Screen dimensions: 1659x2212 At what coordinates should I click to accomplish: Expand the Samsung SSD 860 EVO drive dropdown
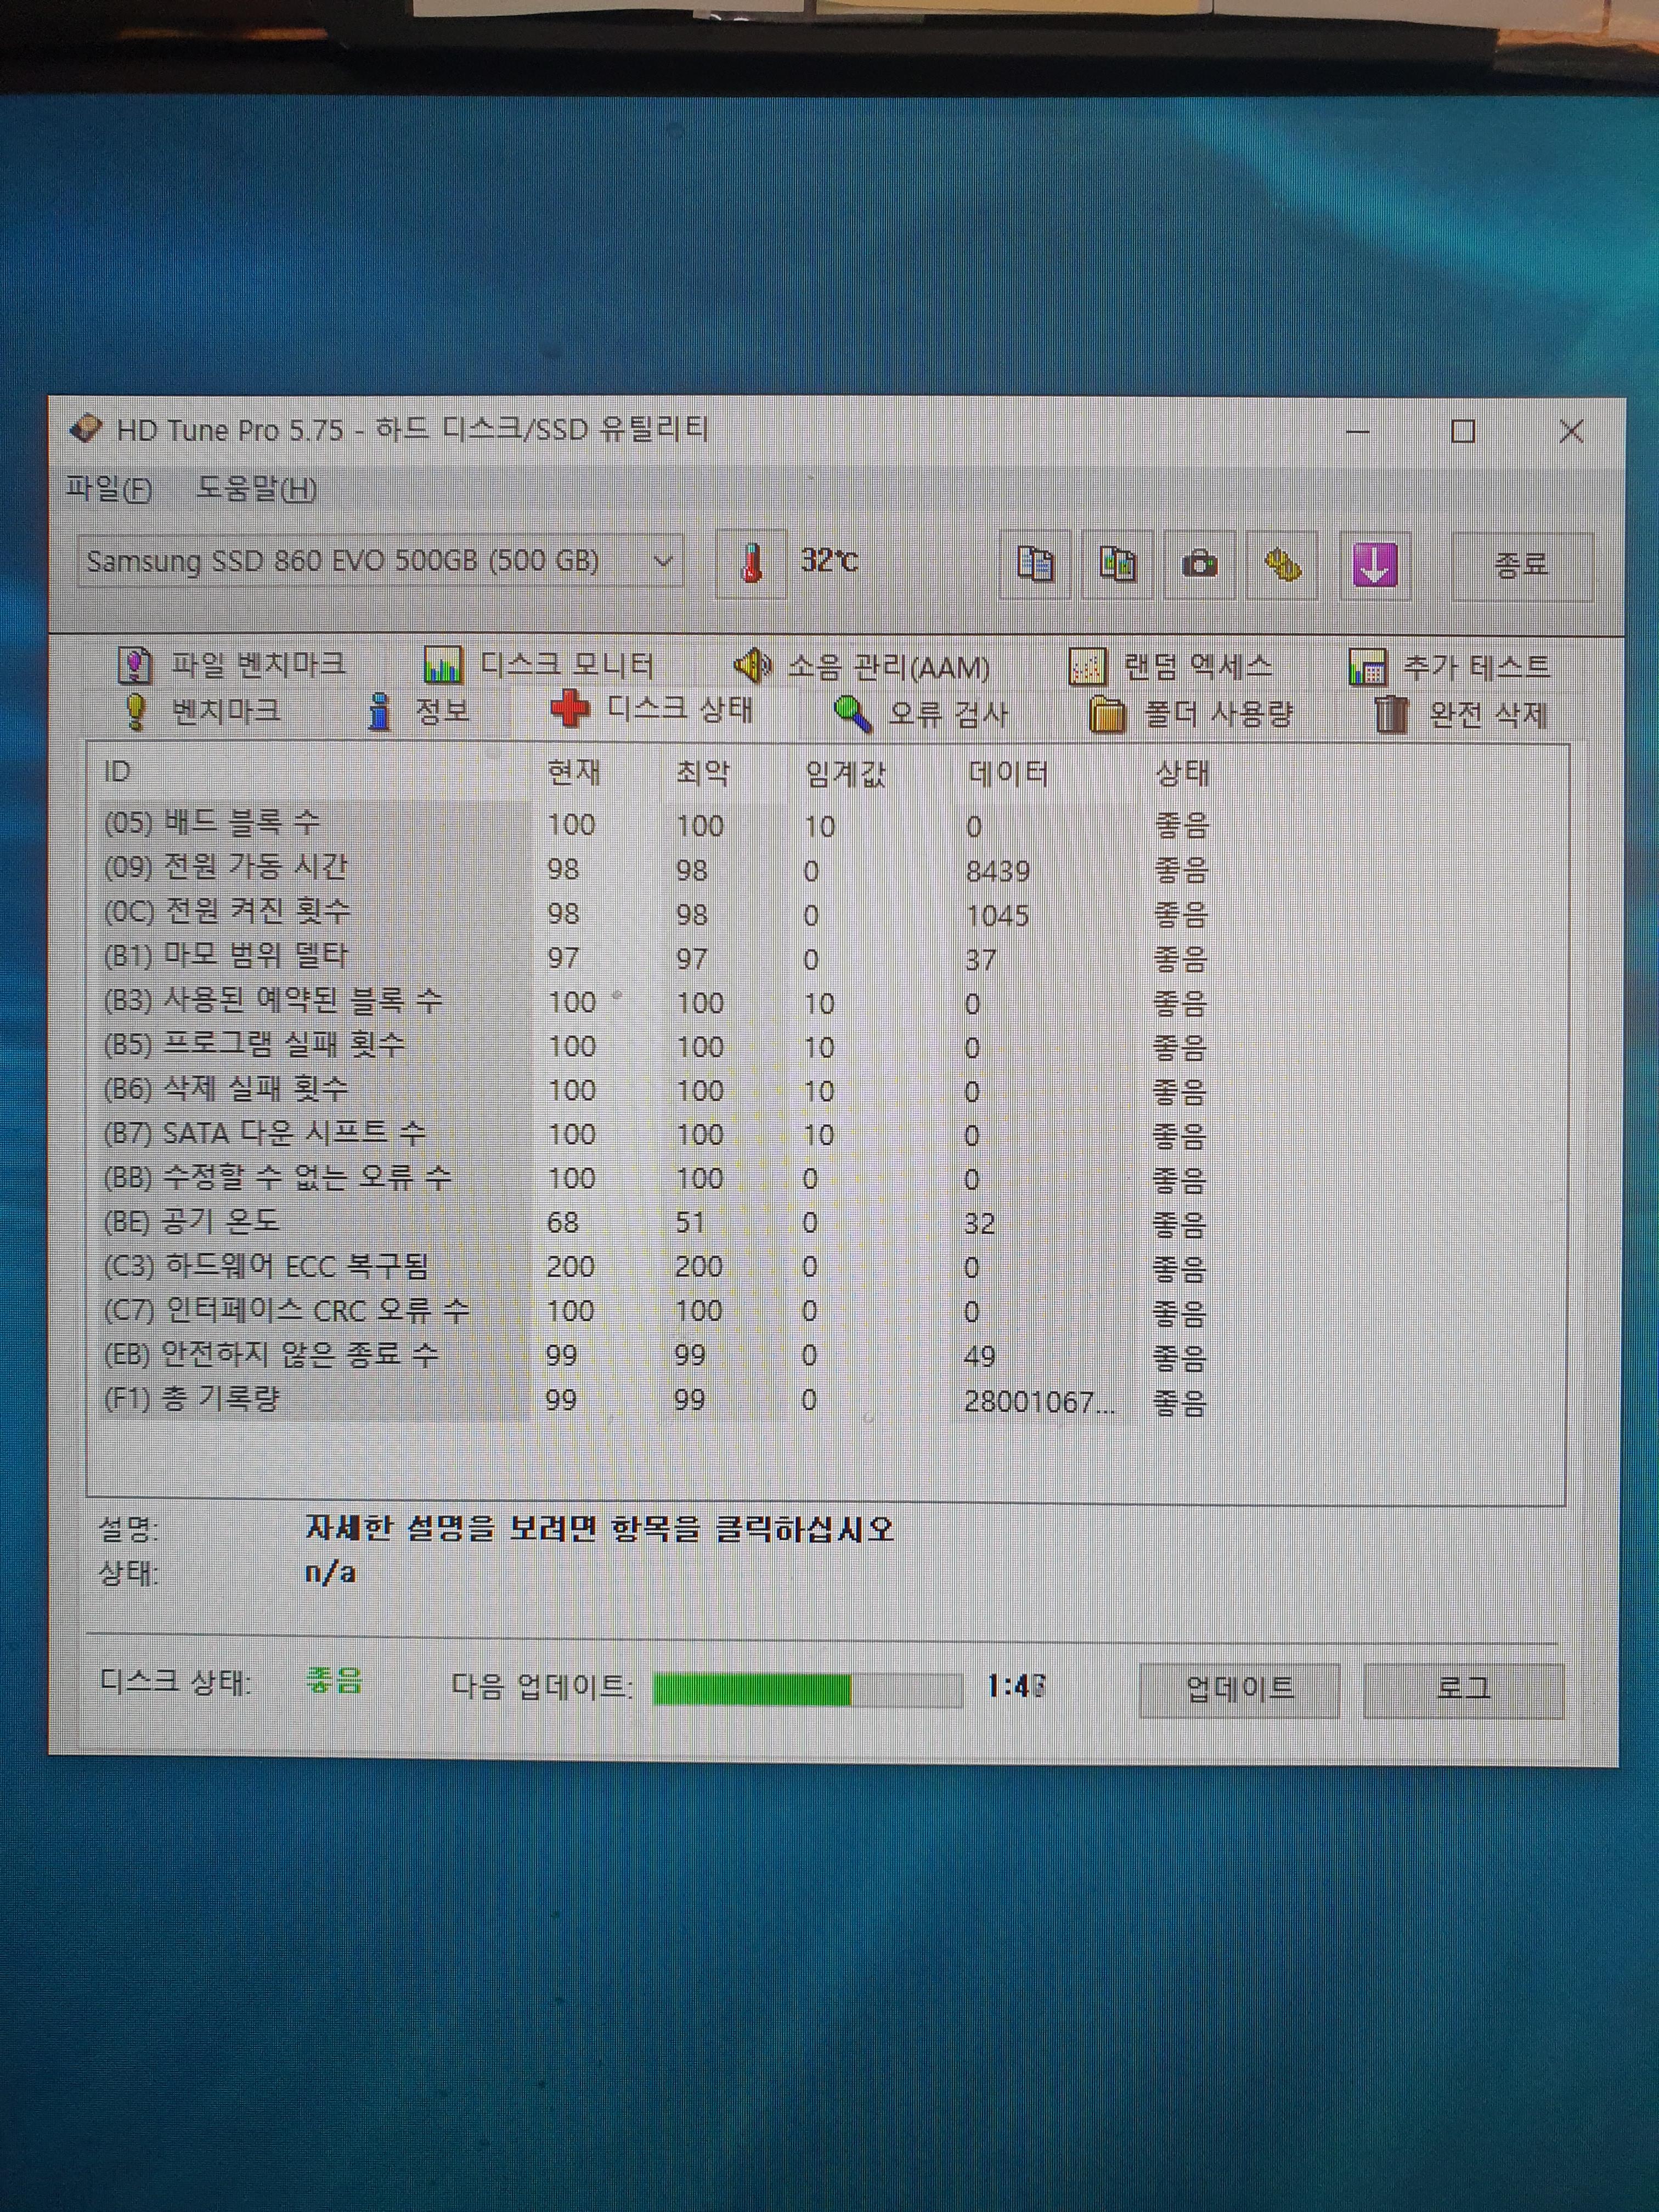pos(381,561)
